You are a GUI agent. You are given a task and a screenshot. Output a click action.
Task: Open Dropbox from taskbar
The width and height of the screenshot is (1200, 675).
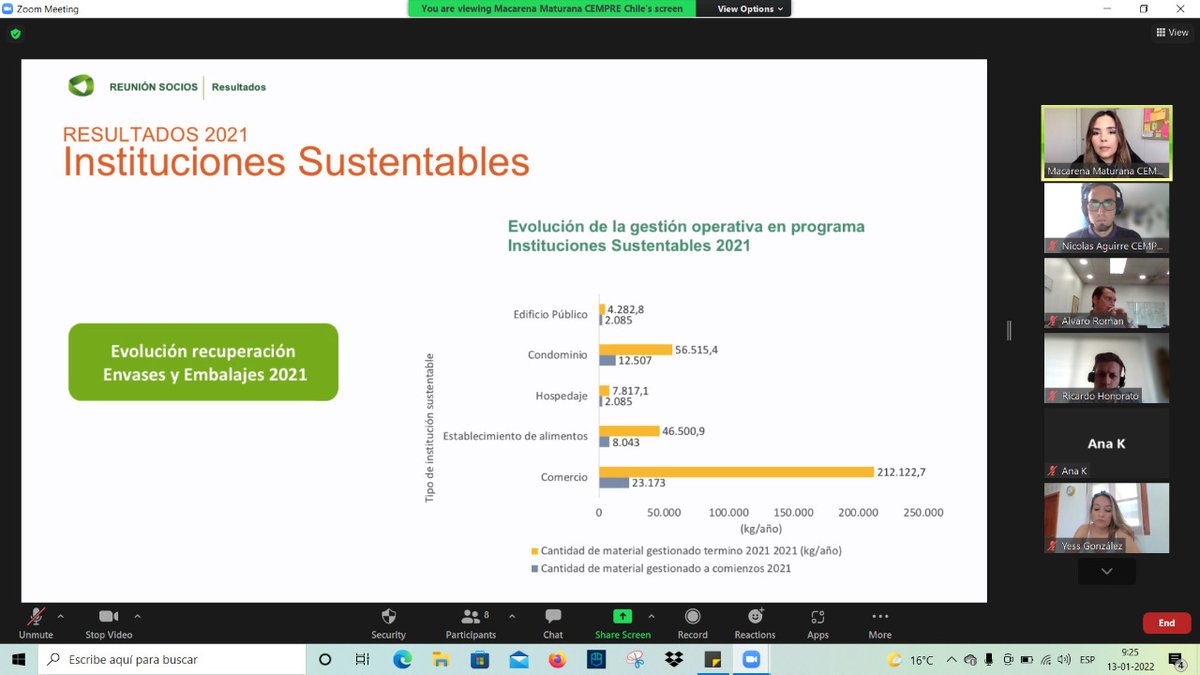point(674,659)
